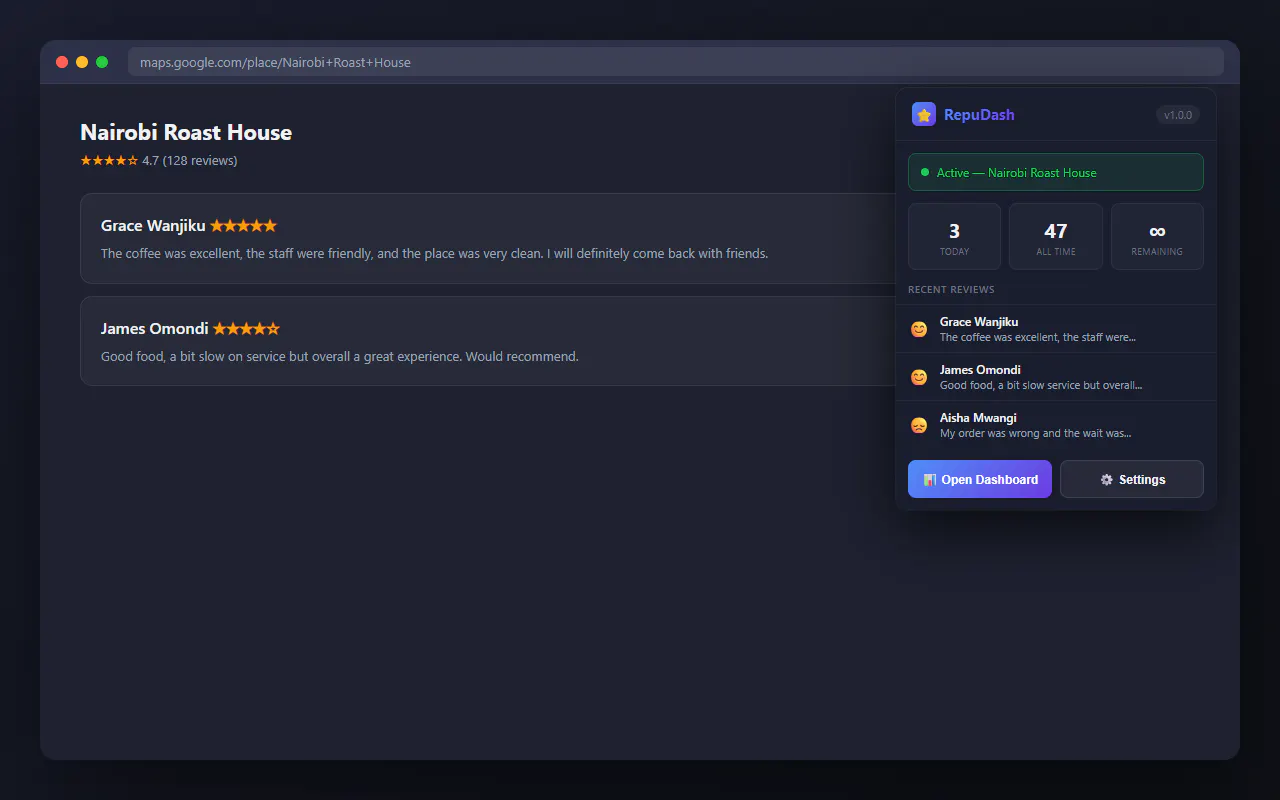This screenshot has width=1280, height=800.
Task: Click Grace Wanjiku's name on the page review card
Action: point(153,226)
